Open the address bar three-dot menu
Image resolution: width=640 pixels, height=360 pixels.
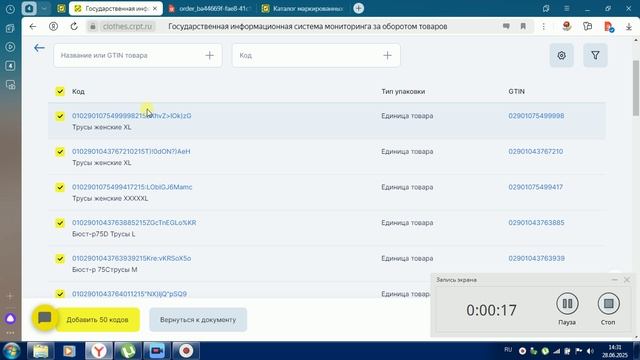(x=544, y=26)
